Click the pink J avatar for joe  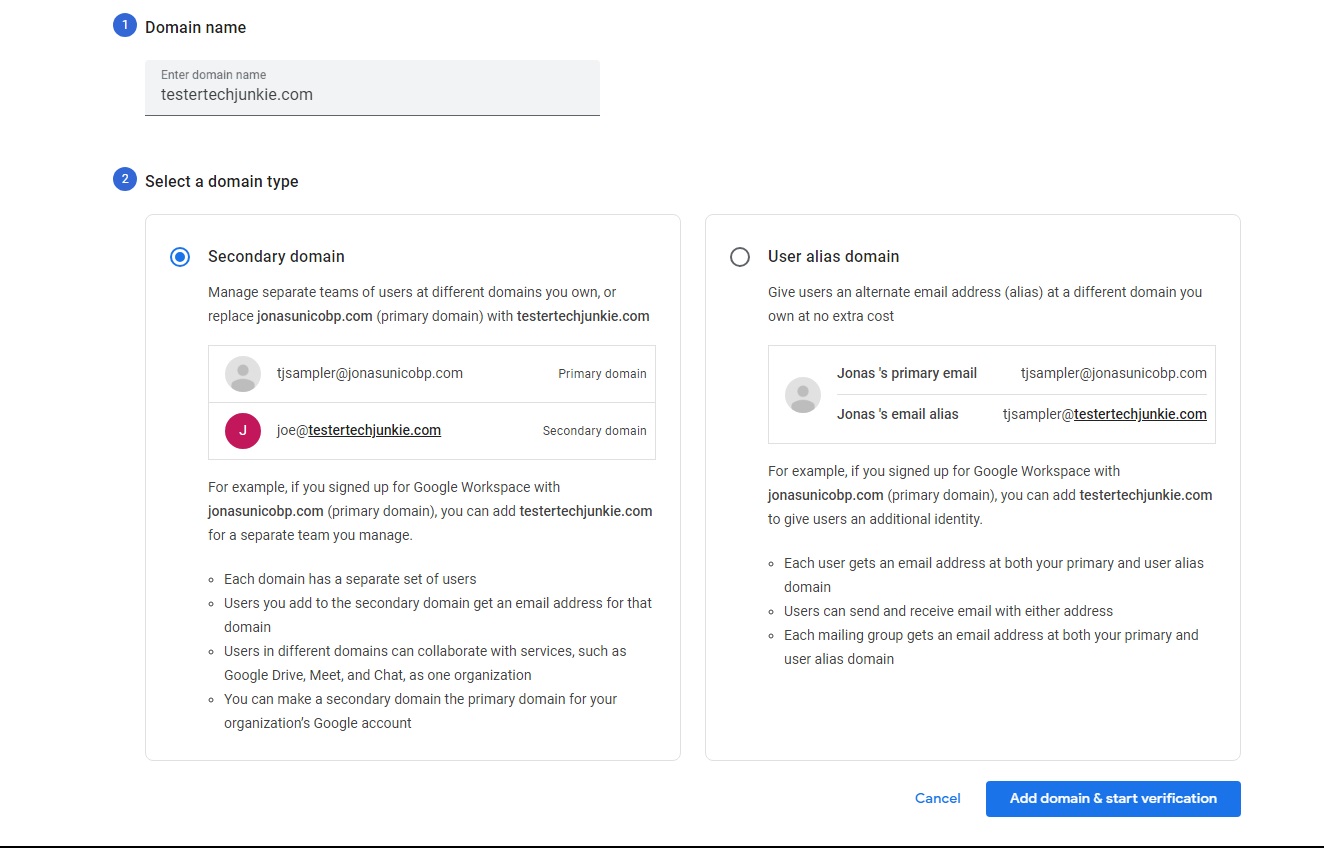(x=243, y=431)
